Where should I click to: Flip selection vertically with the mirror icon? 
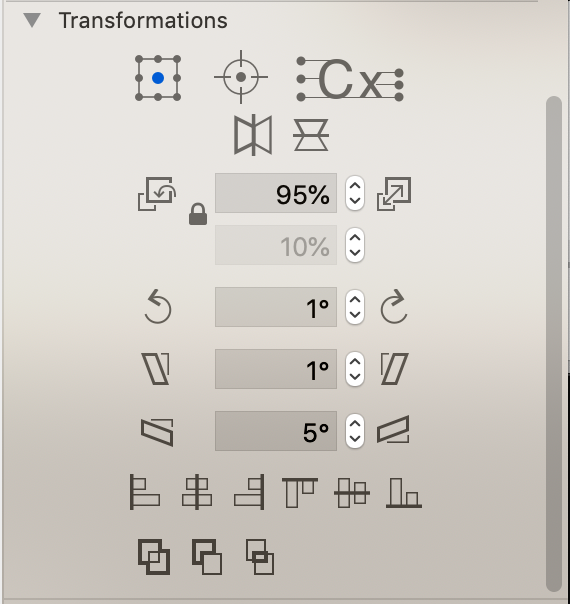coord(311,135)
